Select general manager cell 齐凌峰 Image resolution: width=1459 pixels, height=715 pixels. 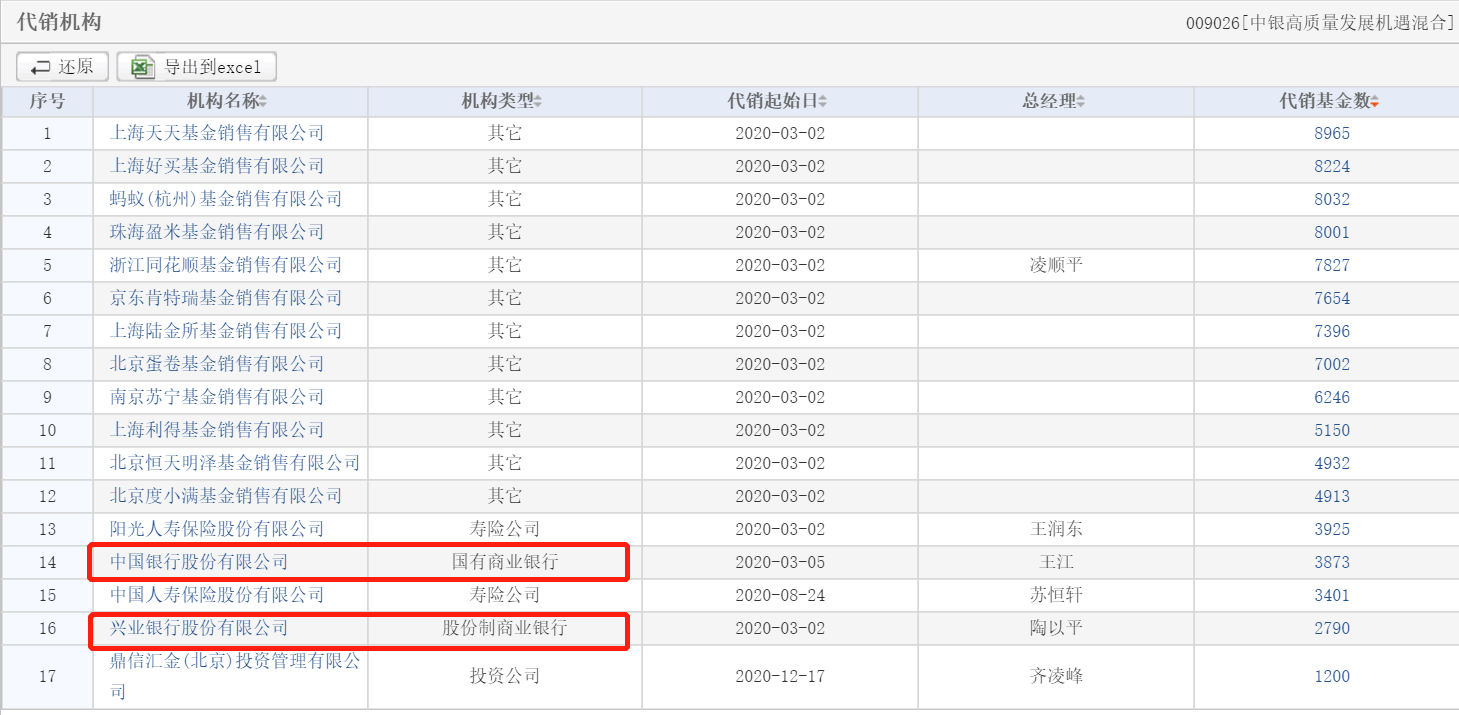1056,676
